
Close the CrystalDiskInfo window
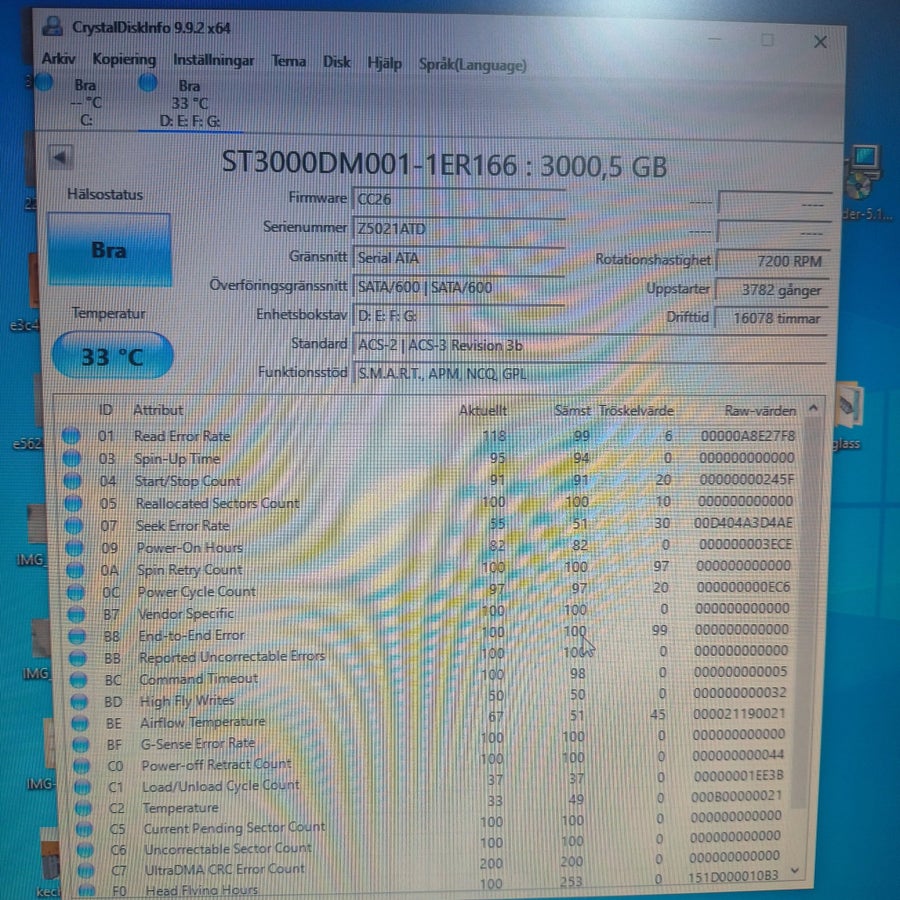pos(820,41)
